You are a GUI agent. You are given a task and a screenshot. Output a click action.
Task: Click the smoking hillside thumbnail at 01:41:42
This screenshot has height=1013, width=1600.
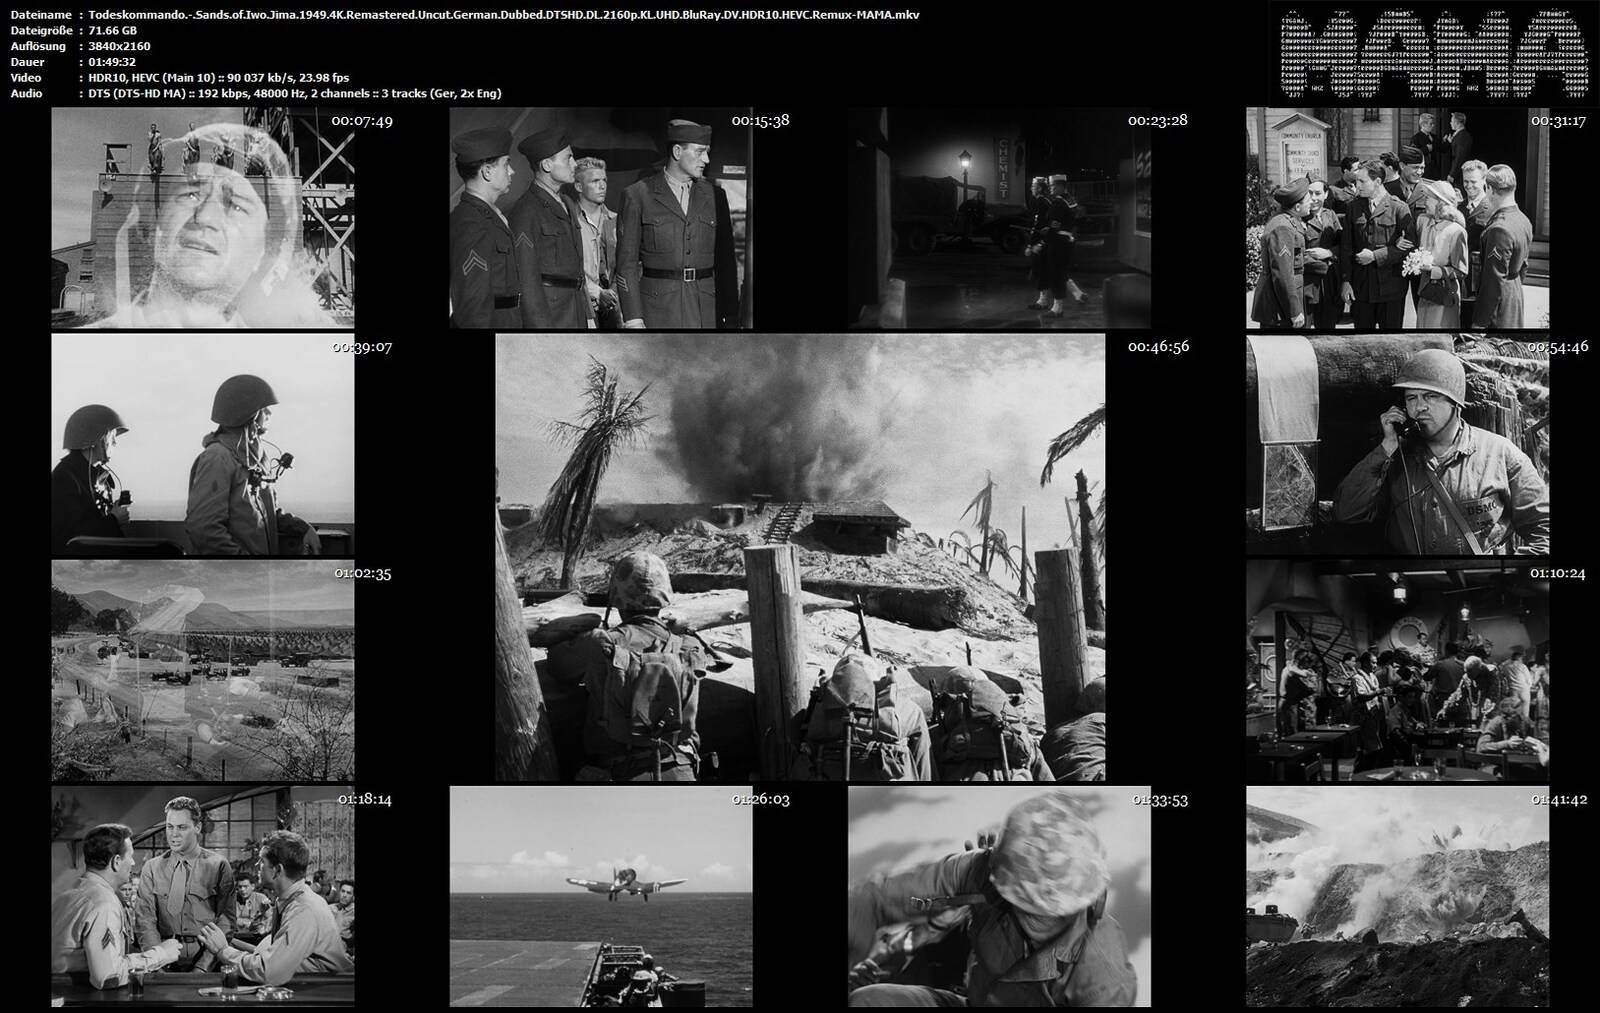(x=1397, y=896)
